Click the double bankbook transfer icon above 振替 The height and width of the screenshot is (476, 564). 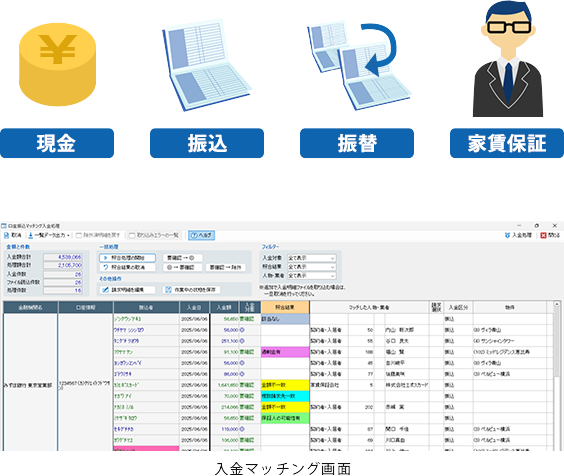[x=359, y=65]
